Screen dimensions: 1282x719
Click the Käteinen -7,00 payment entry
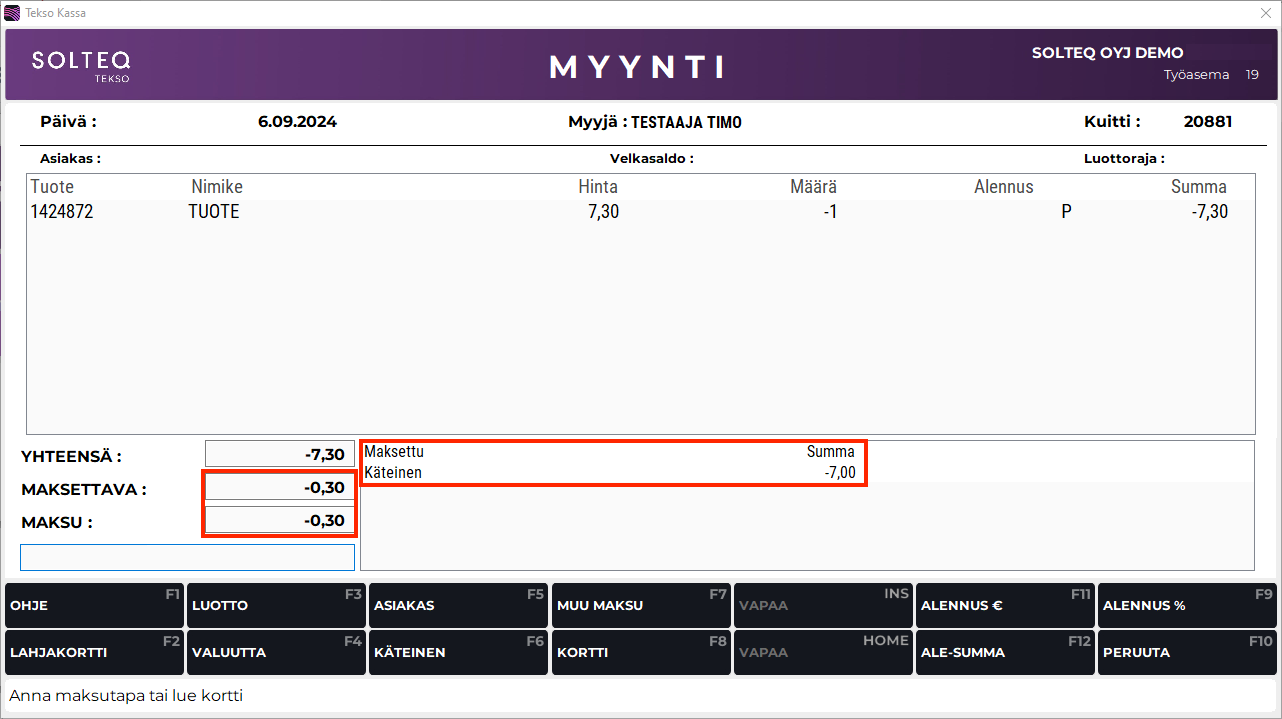pos(610,473)
